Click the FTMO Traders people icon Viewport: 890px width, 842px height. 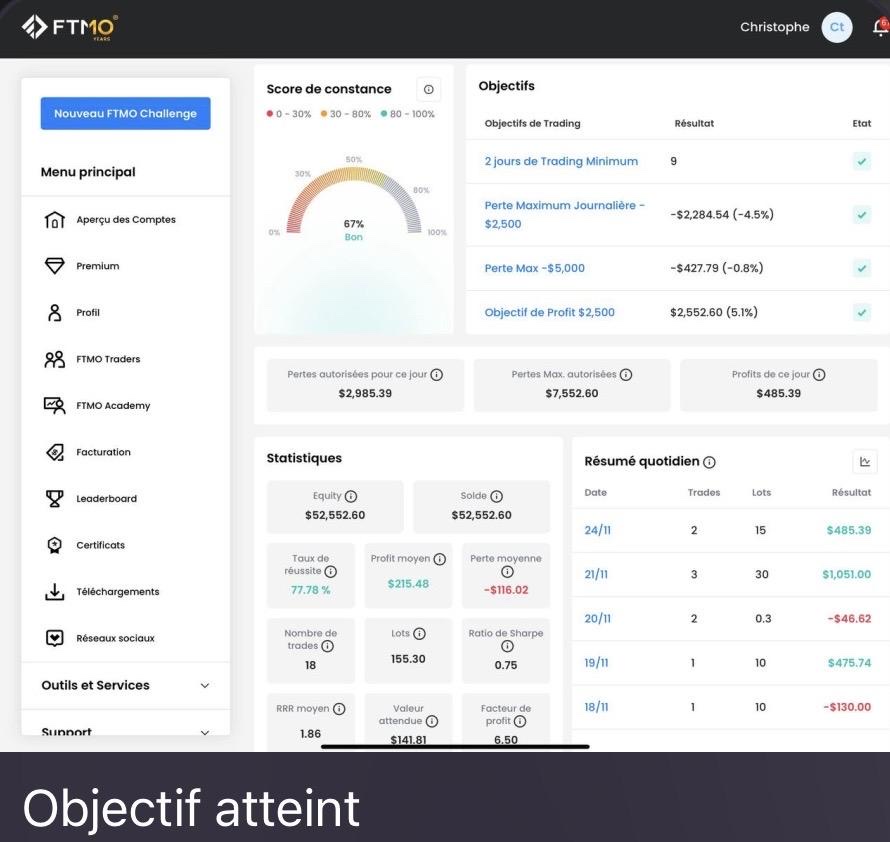tap(54, 359)
